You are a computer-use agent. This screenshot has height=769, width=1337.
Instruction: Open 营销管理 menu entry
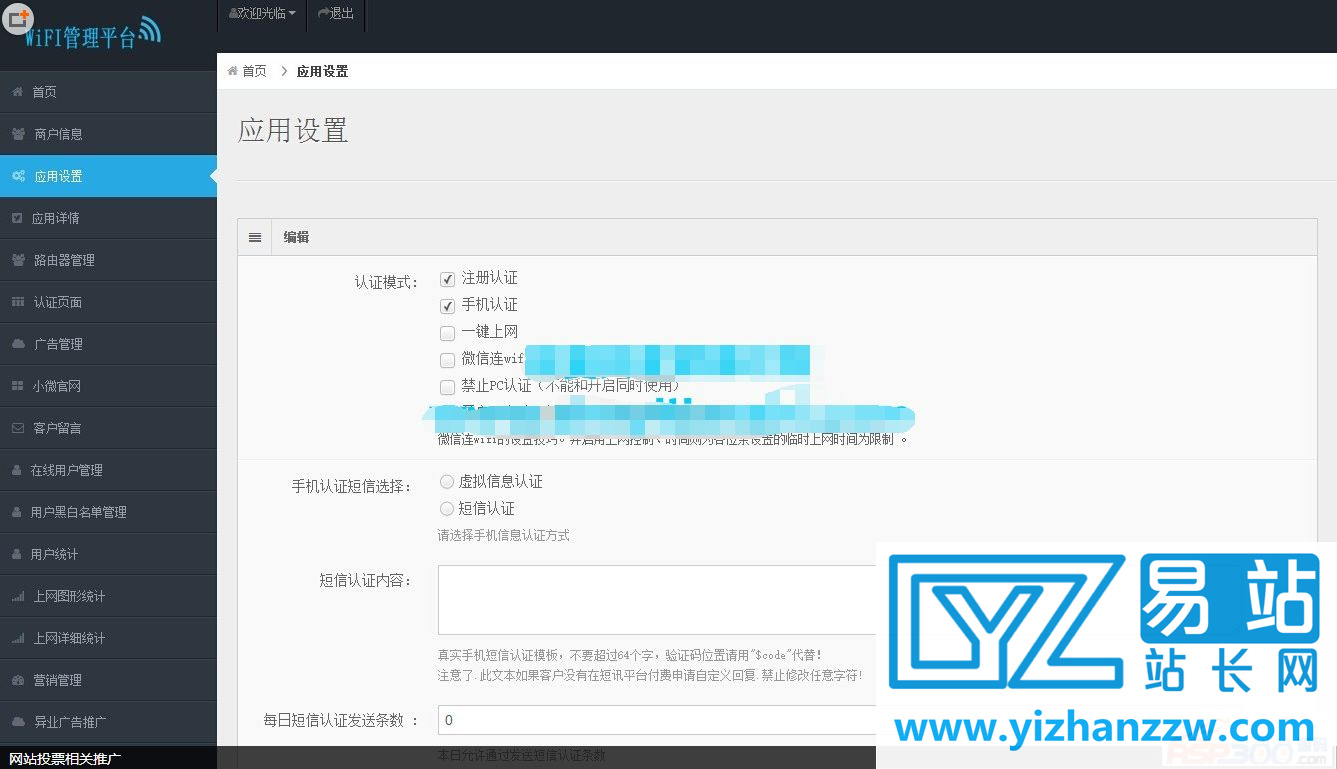[108, 680]
